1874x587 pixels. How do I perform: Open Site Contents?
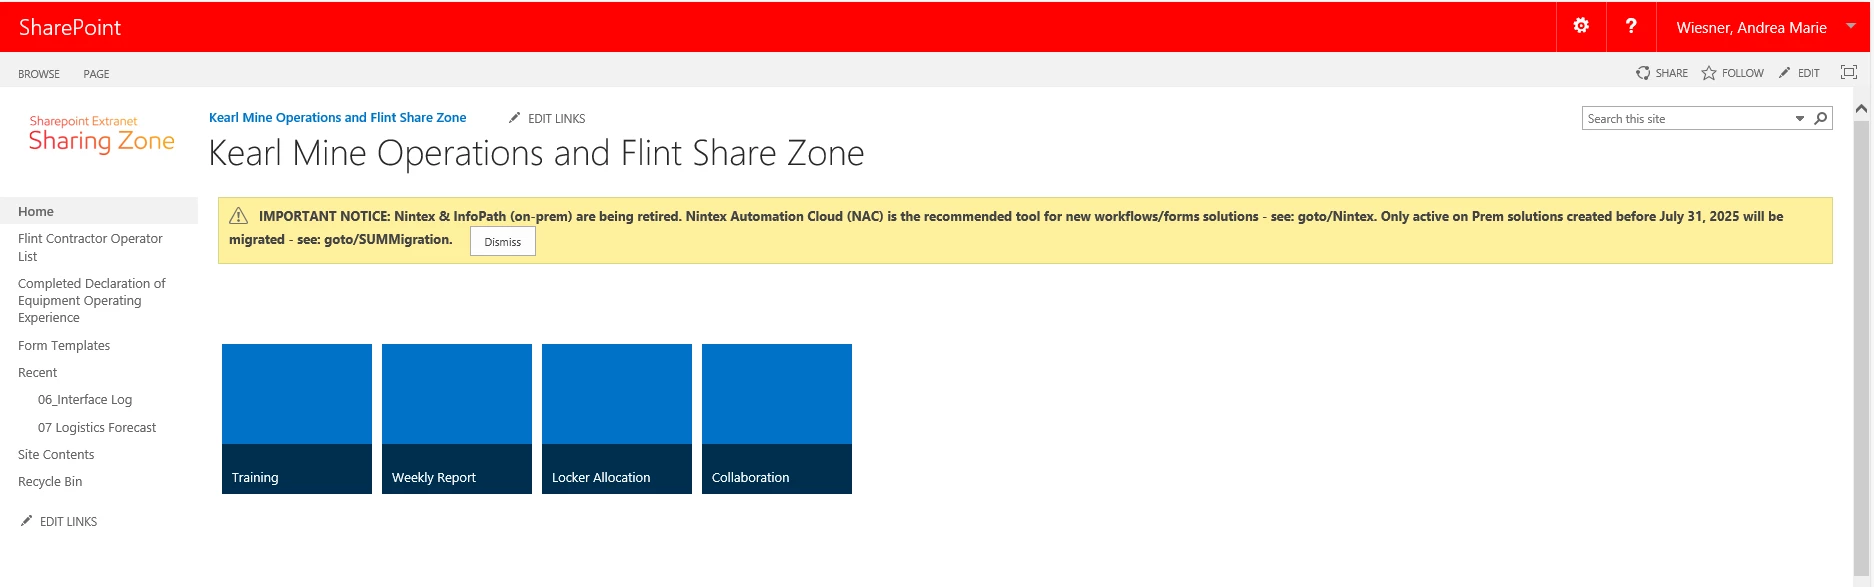pyautogui.click(x=56, y=455)
